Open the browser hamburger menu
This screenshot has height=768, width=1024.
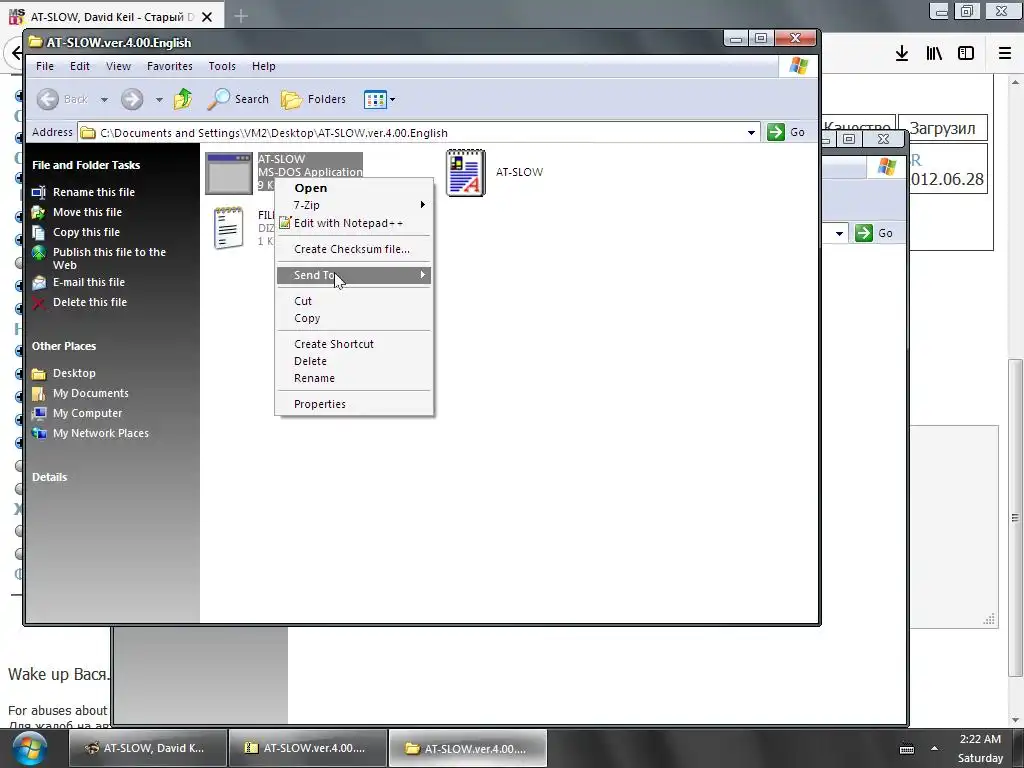(1005, 53)
